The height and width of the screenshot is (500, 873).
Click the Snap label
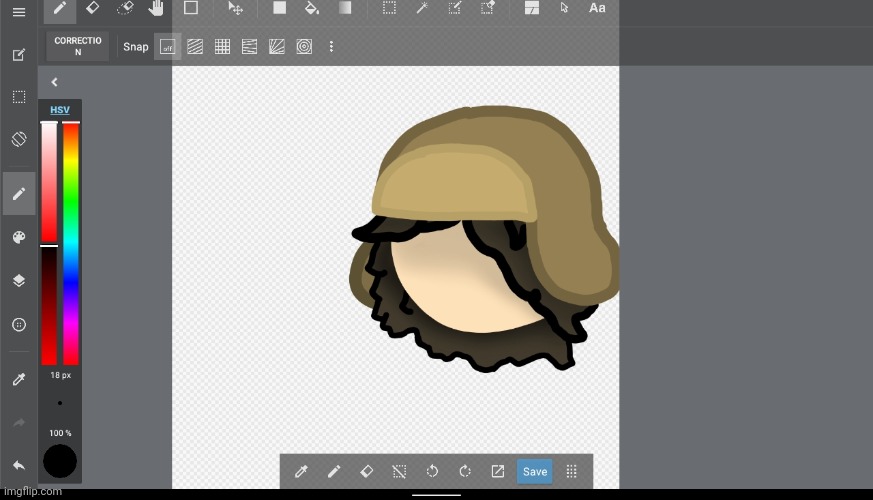click(135, 47)
